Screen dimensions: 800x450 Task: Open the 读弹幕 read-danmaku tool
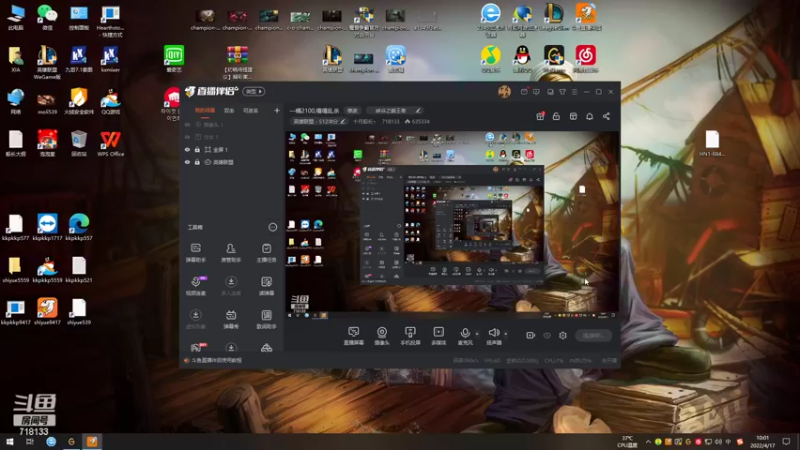(266, 286)
